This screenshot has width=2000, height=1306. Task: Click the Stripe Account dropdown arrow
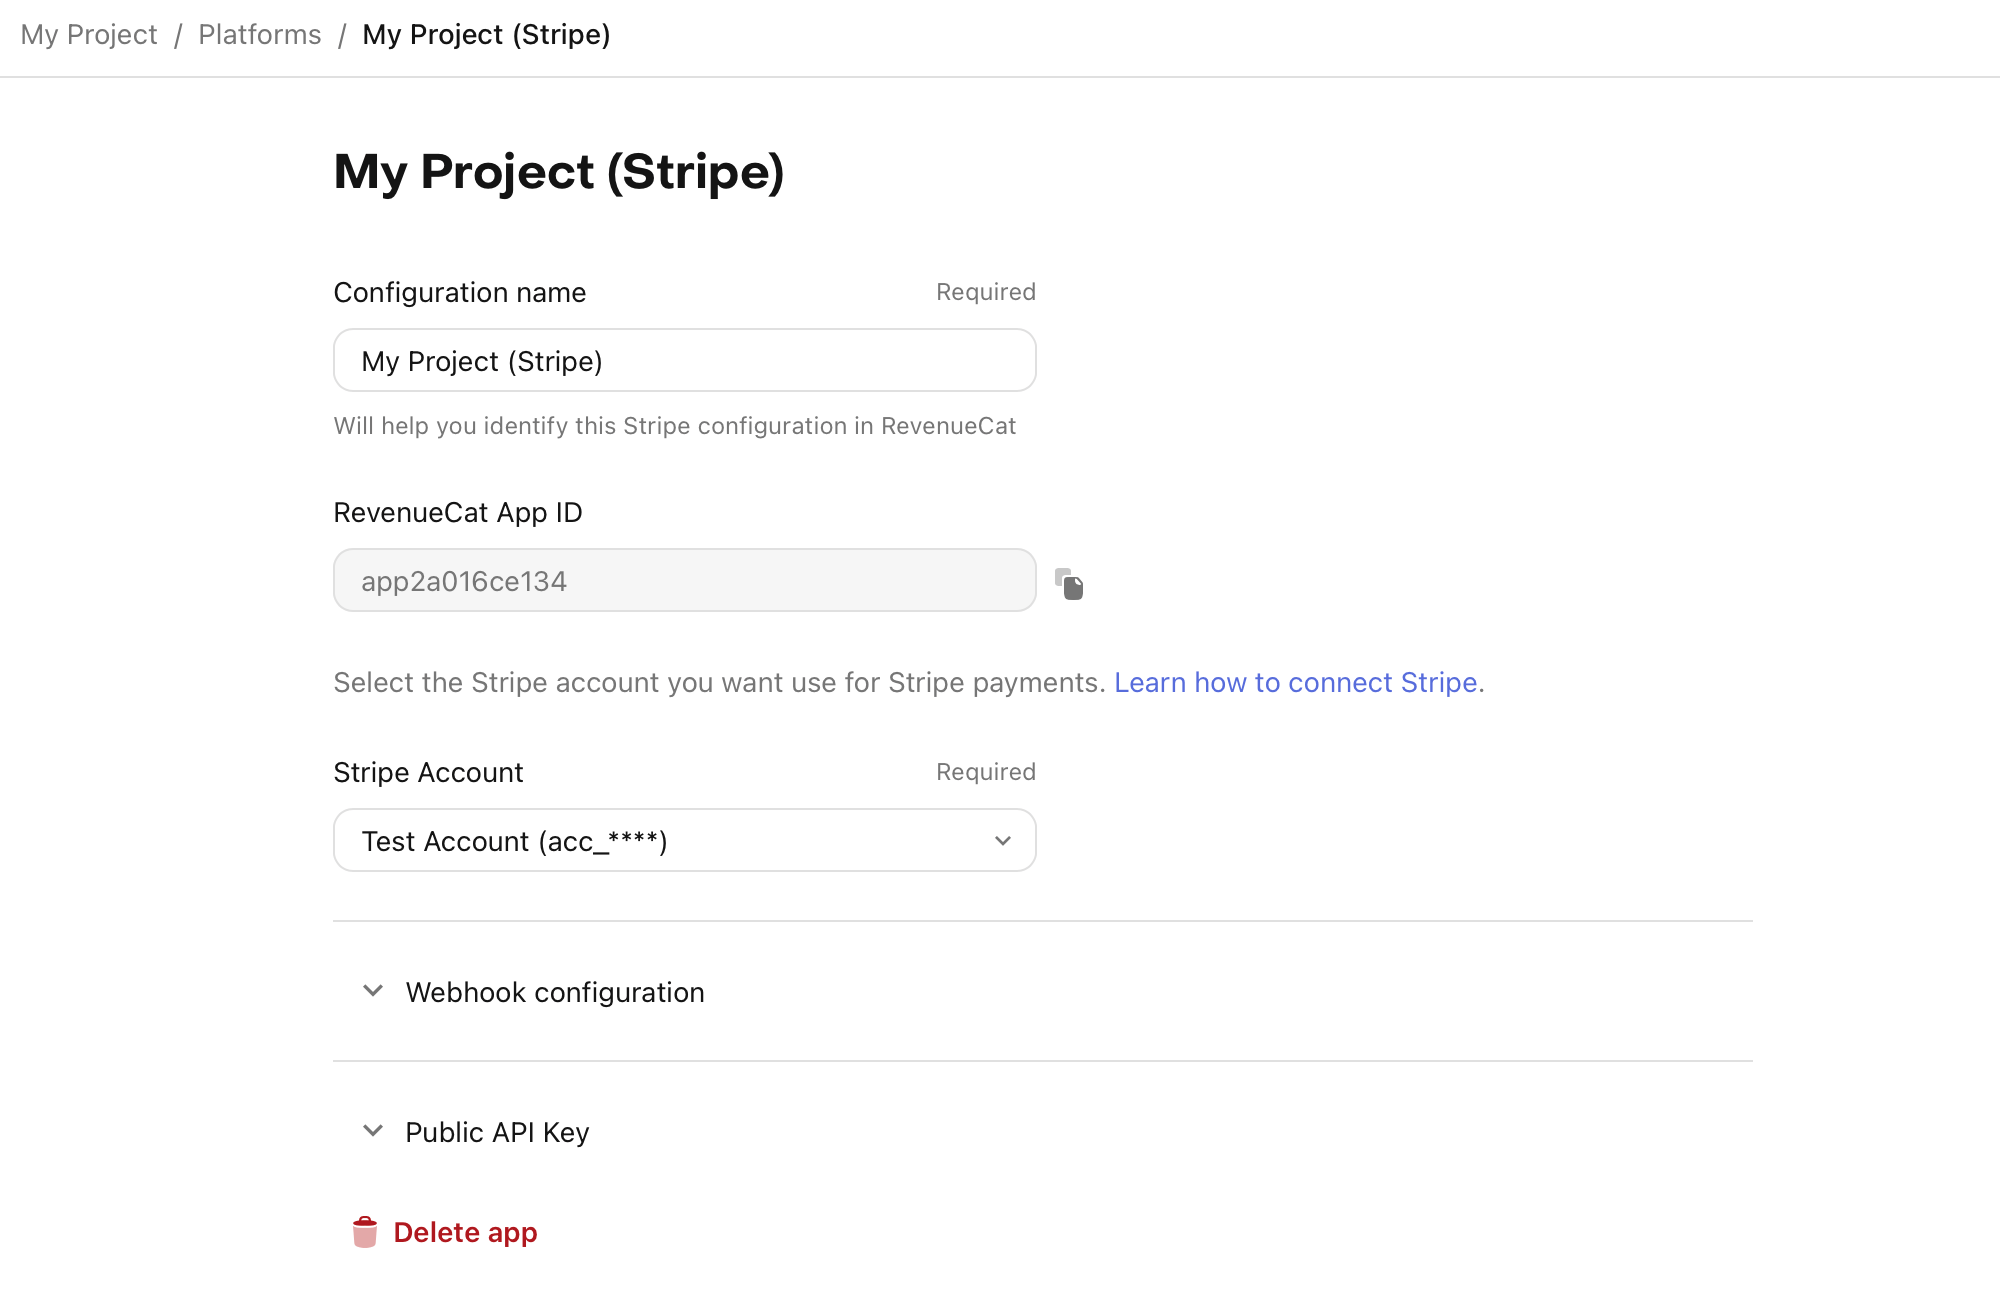coord(1003,841)
